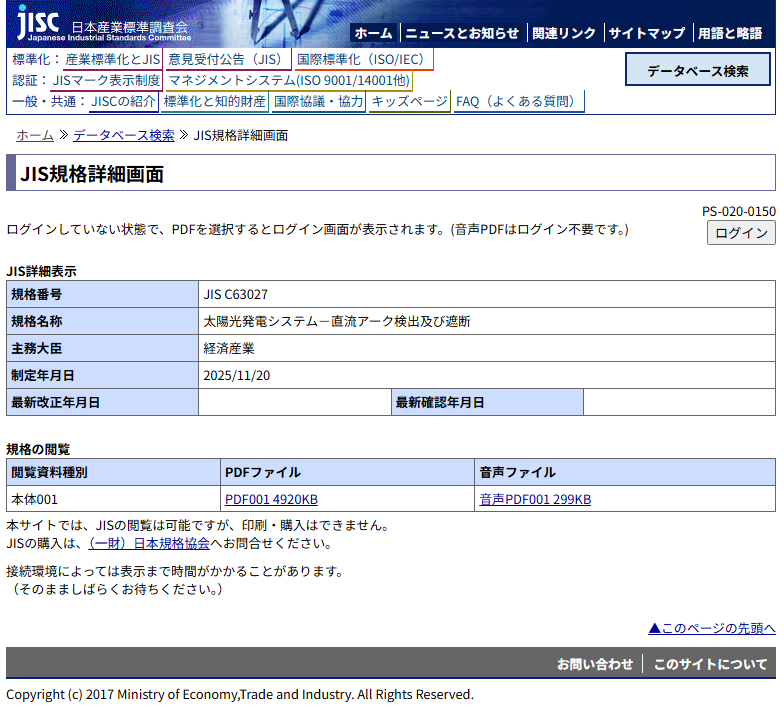This screenshot has height=711, width=784.
Task: Select the キッズページ tab
Action: pos(409,102)
